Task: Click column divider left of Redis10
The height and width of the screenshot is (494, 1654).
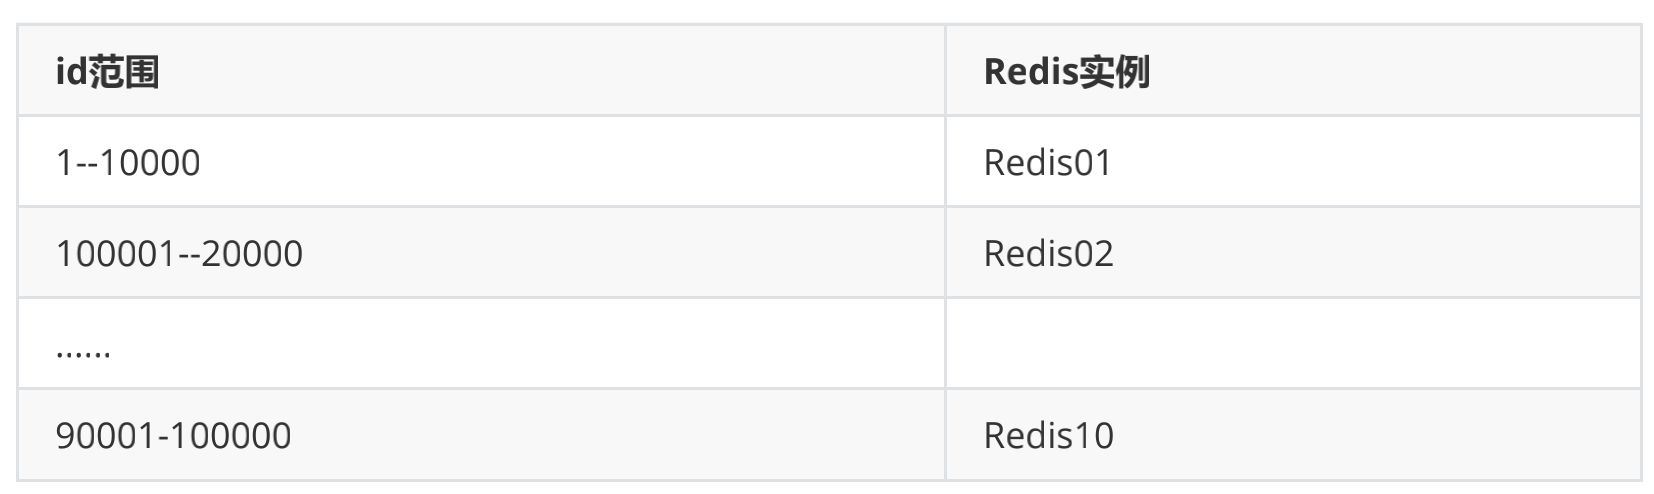Action: (945, 435)
